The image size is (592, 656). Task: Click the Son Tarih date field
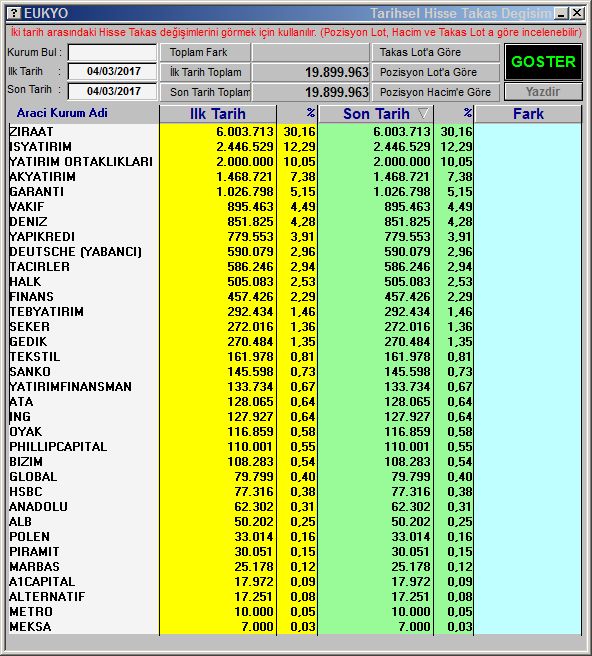[113, 91]
